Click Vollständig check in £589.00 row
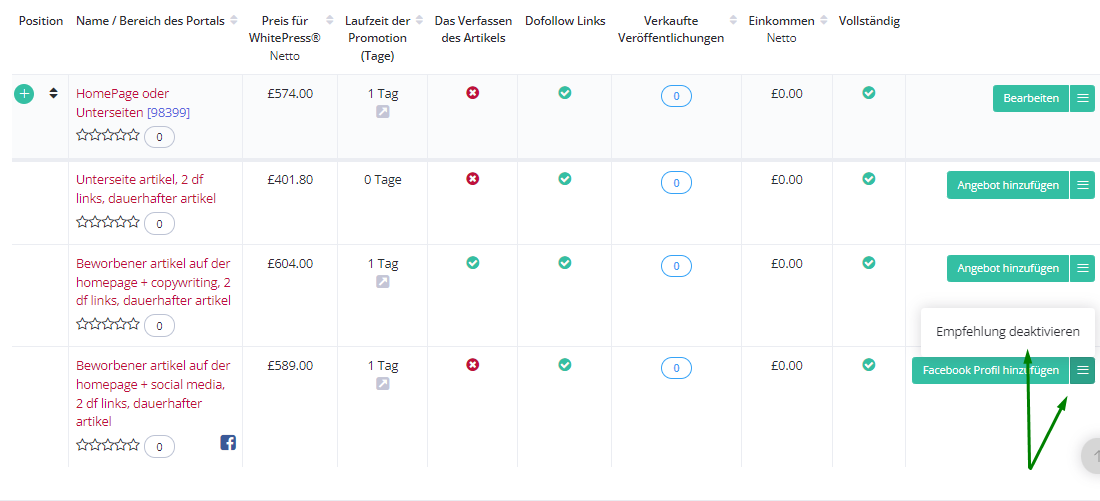This screenshot has height=501, width=1100. click(868, 365)
